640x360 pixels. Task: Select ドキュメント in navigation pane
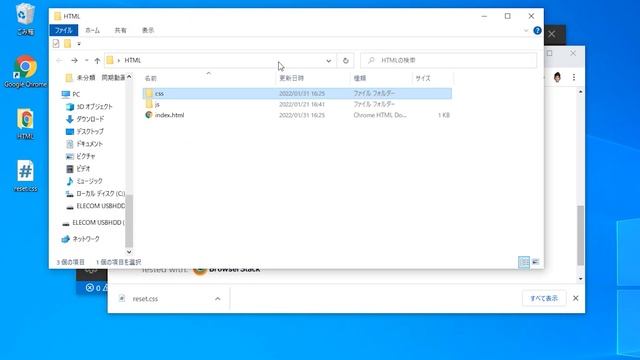coord(84,144)
